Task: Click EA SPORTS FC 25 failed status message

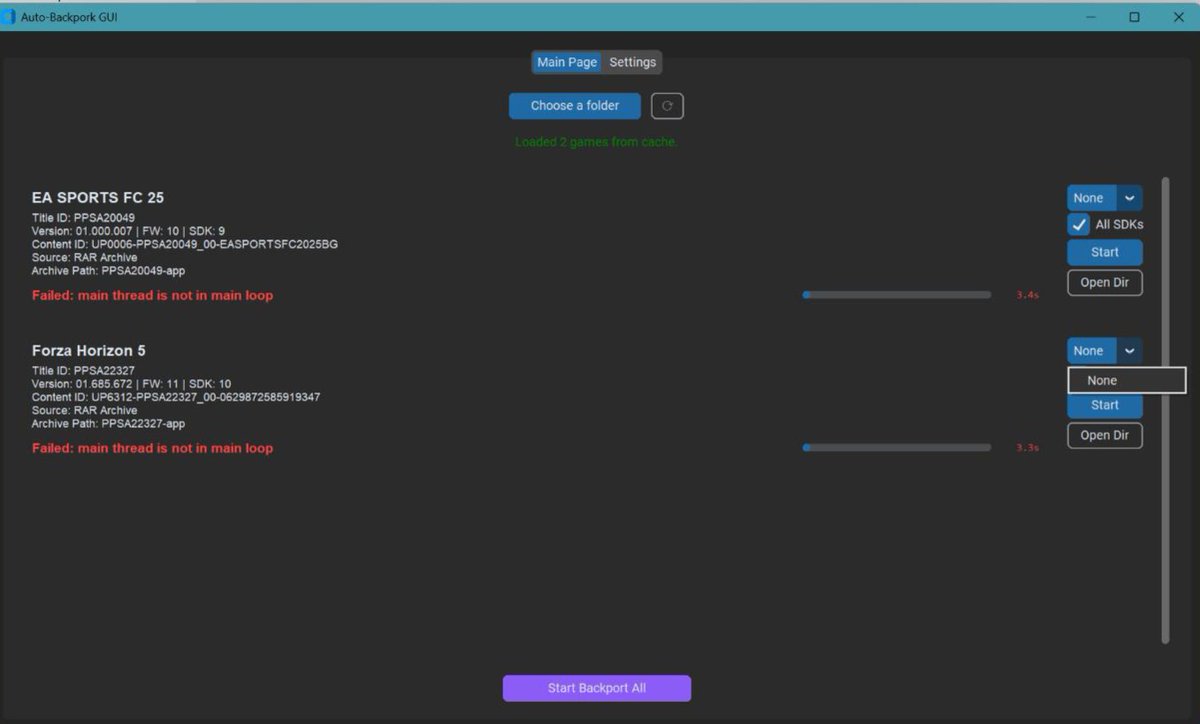Action: [152, 296]
